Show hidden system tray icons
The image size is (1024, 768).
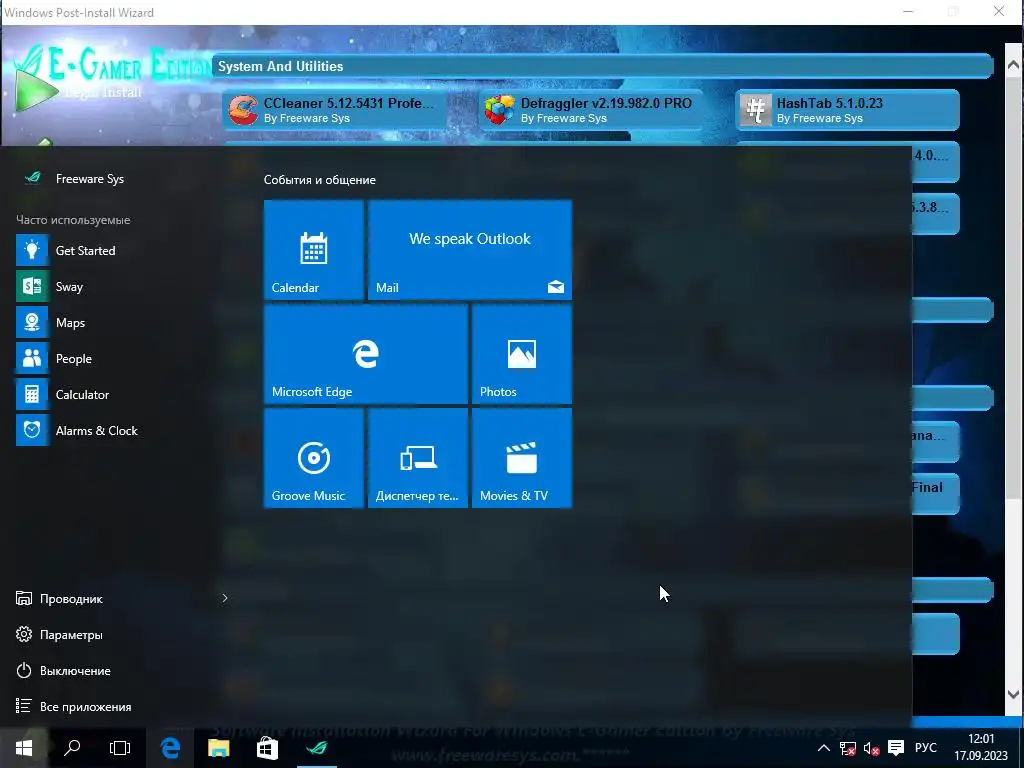824,748
